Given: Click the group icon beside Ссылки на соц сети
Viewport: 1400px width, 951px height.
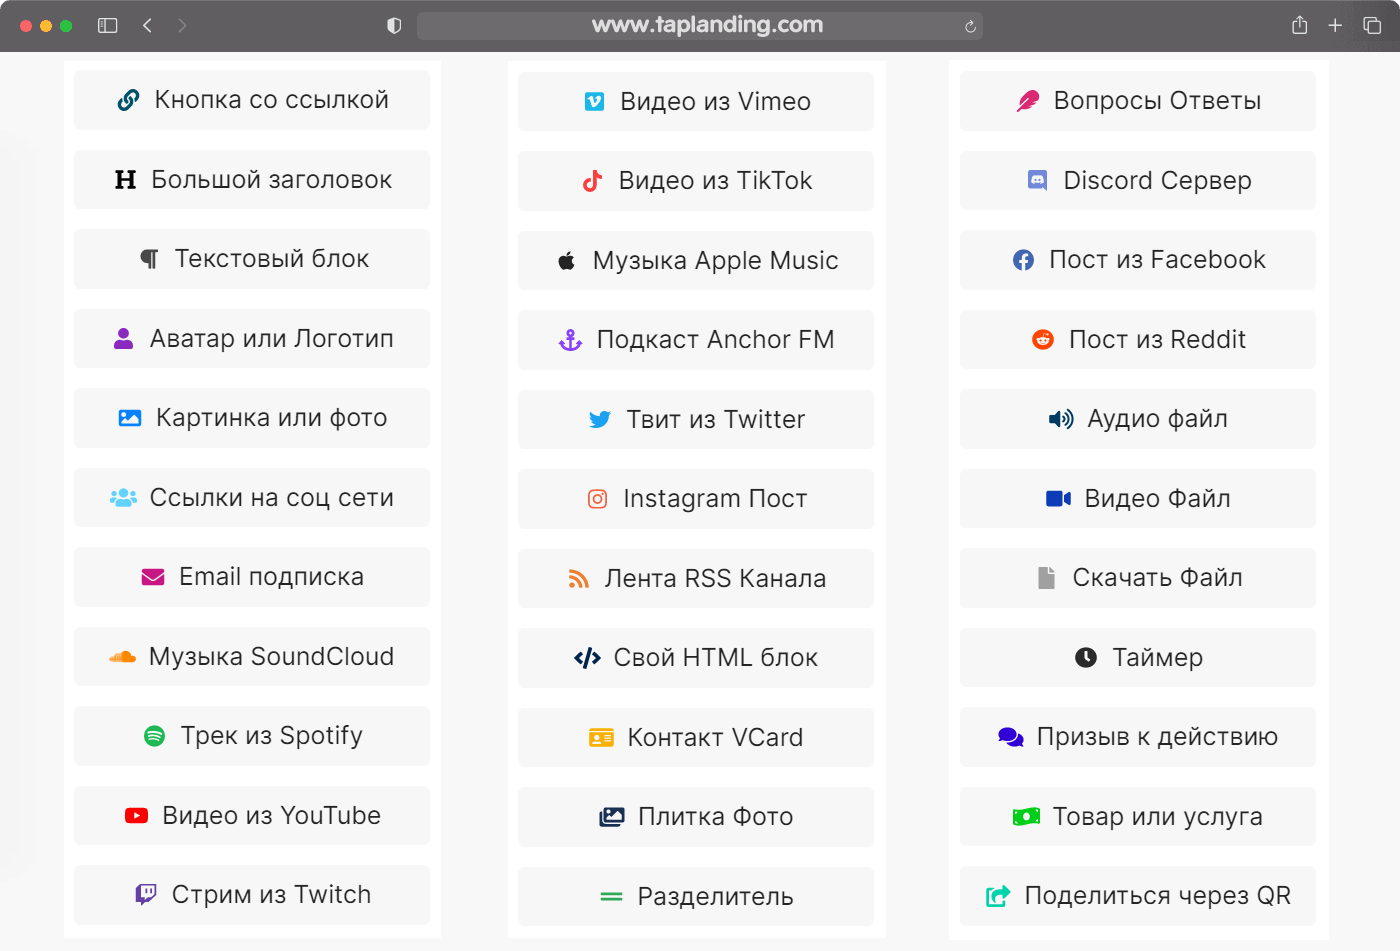Looking at the screenshot, I should [123, 497].
